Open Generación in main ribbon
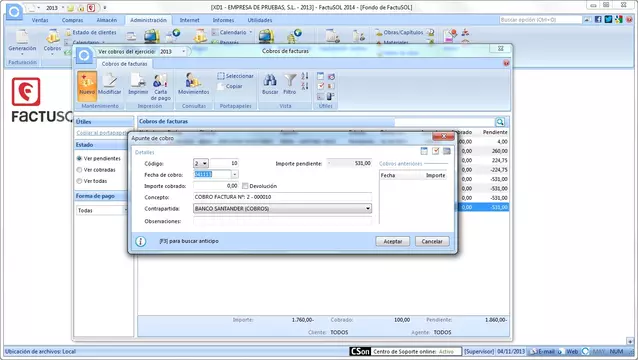 click(x=22, y=41)
